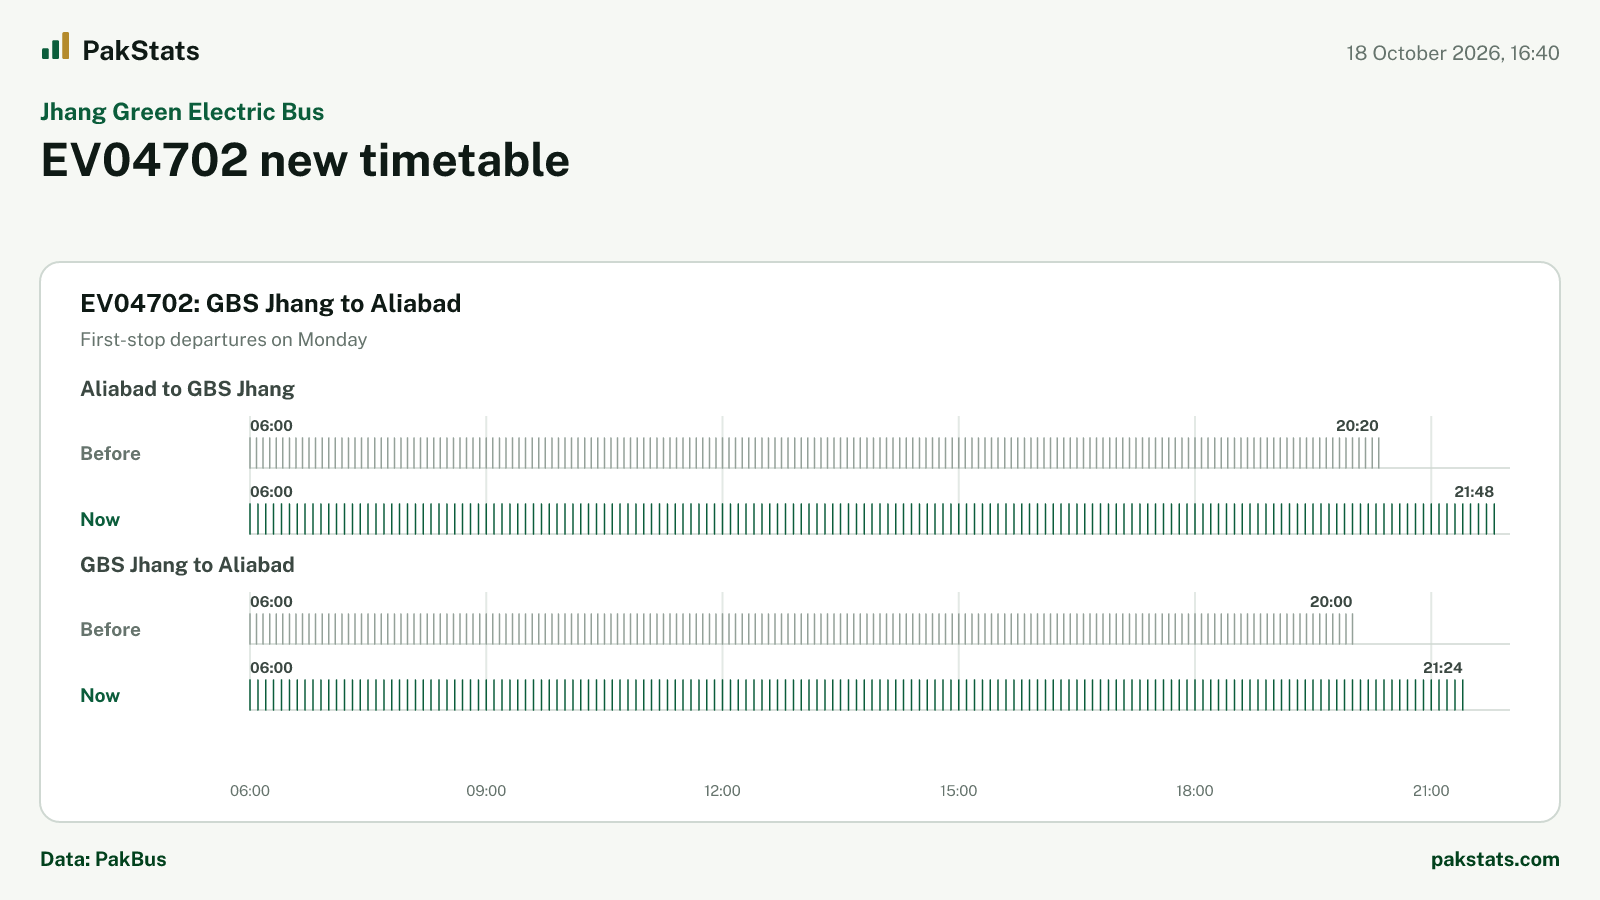This screenshot has height=900, width=1600.
Task: Click the 09:00 axis tick label
Action: click(486, 791)
